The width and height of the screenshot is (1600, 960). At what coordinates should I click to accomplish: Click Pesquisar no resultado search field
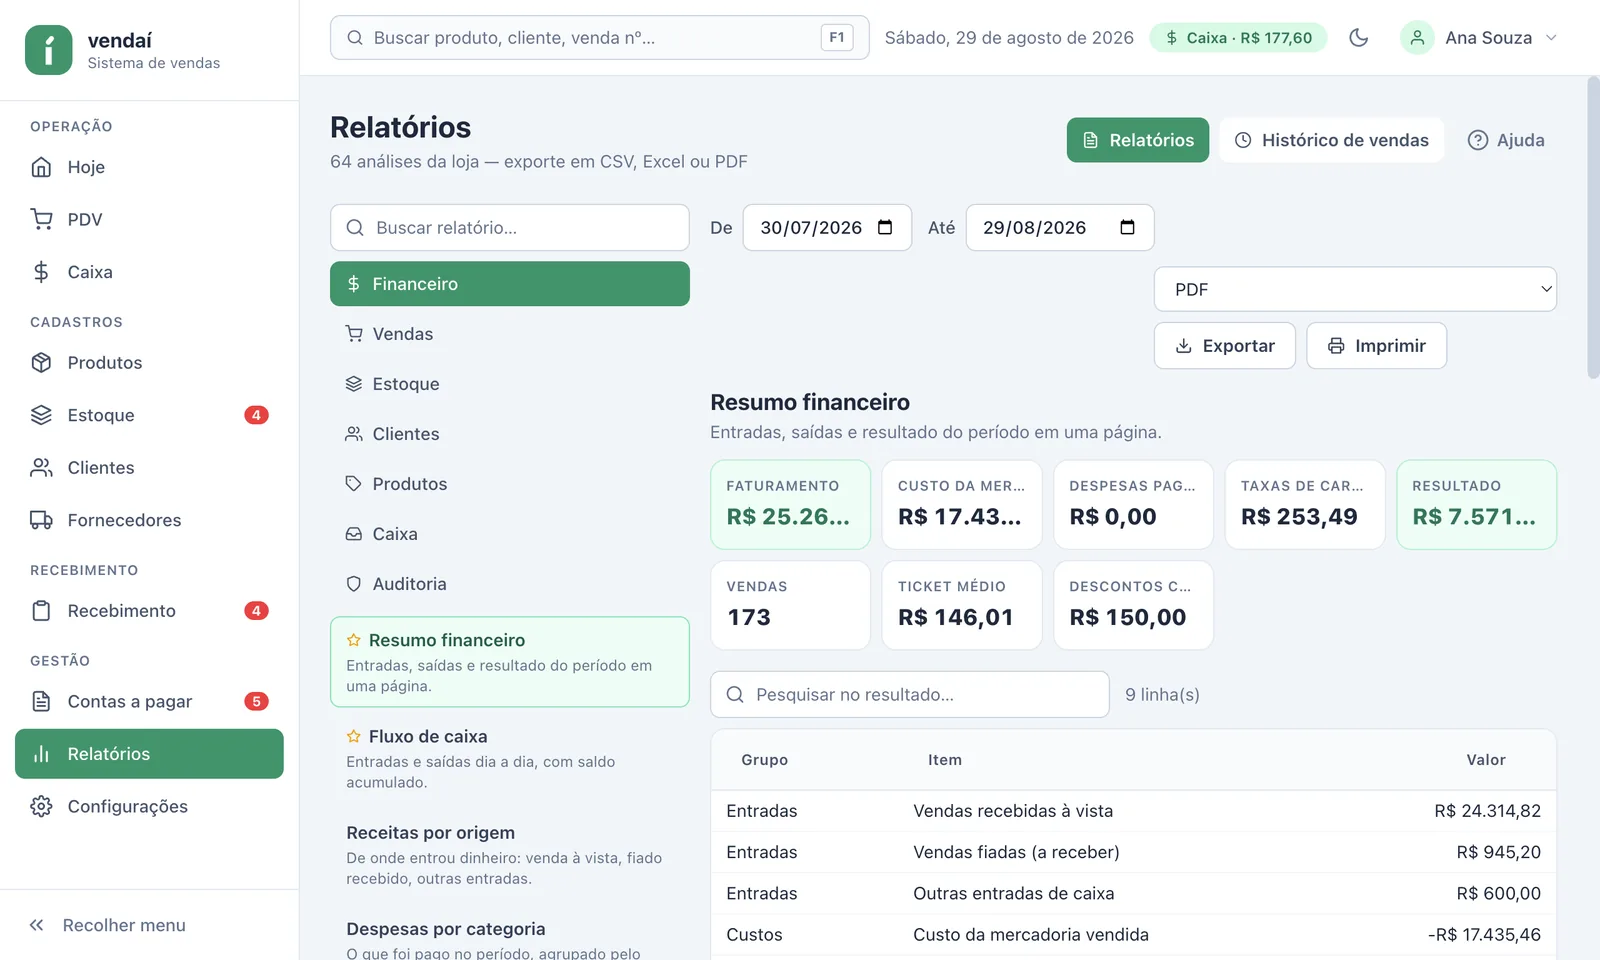(x=910, y=694)
